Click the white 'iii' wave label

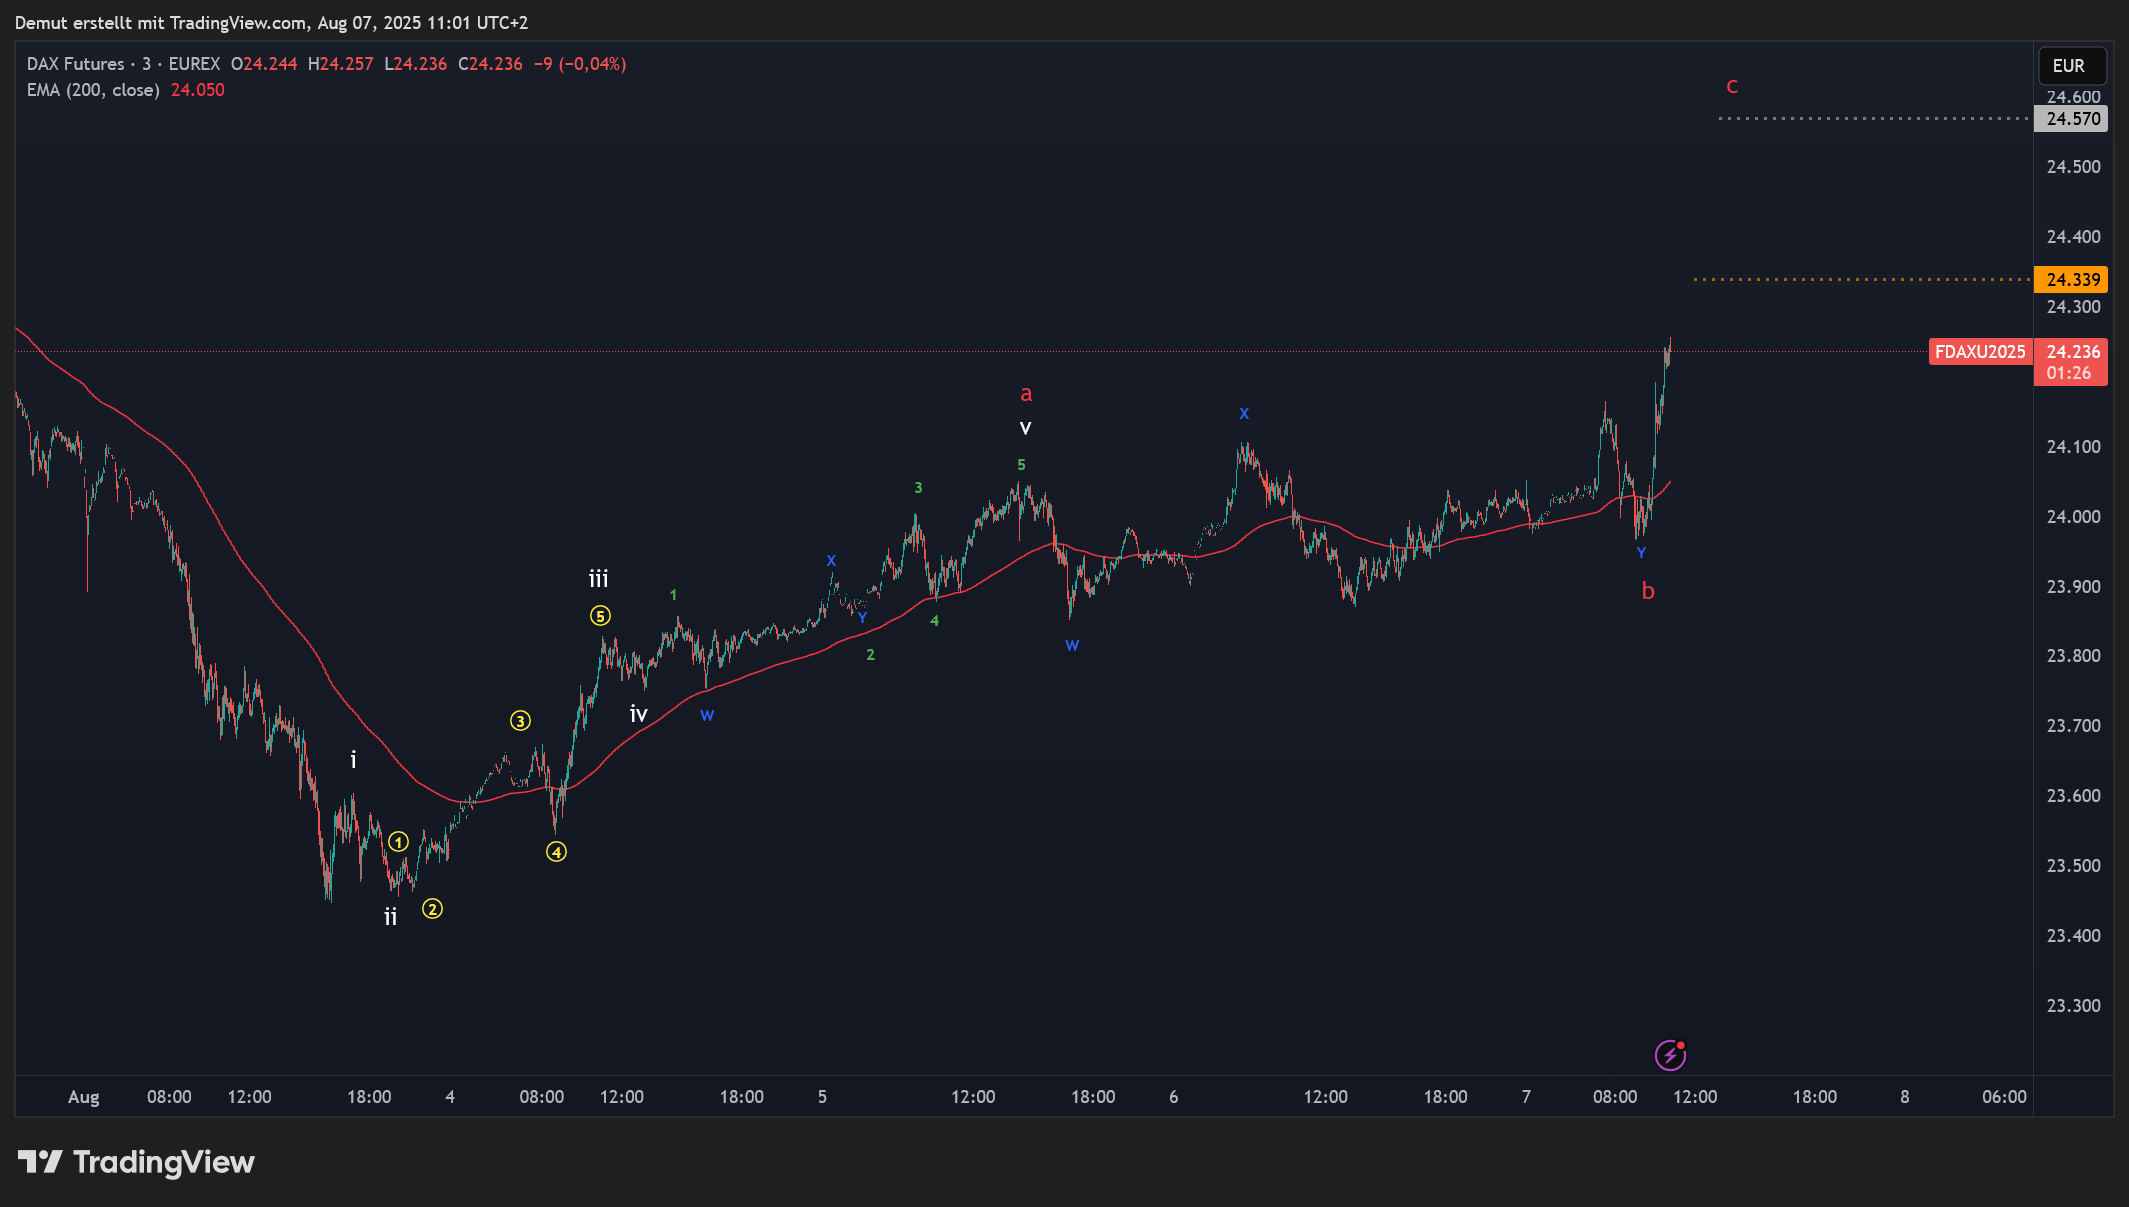(x=598, y=579)
